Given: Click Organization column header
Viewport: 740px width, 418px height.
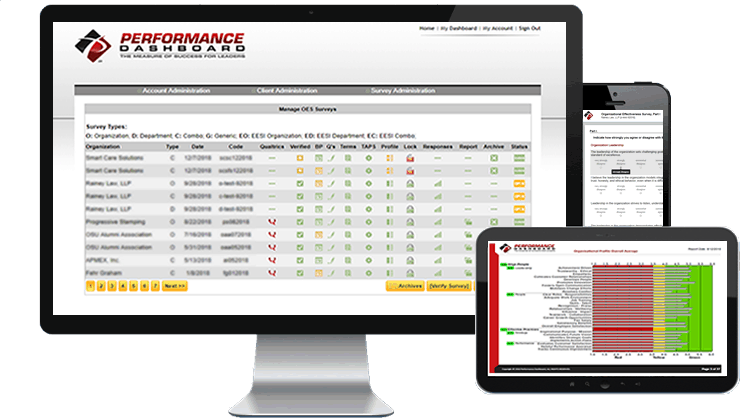Looking at the screenshot, I should [103, 147].
